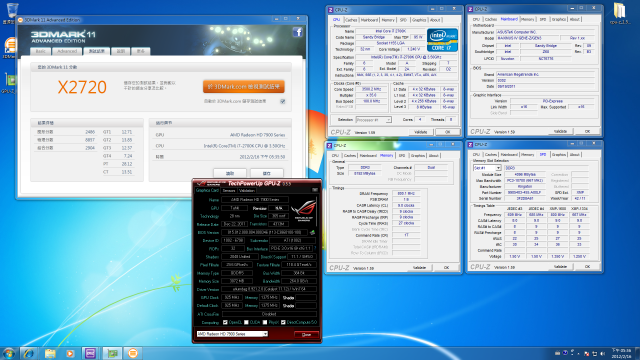
Task: Select the GPU-Z shortcut icon on the desktop
Action: pos(9,80)
